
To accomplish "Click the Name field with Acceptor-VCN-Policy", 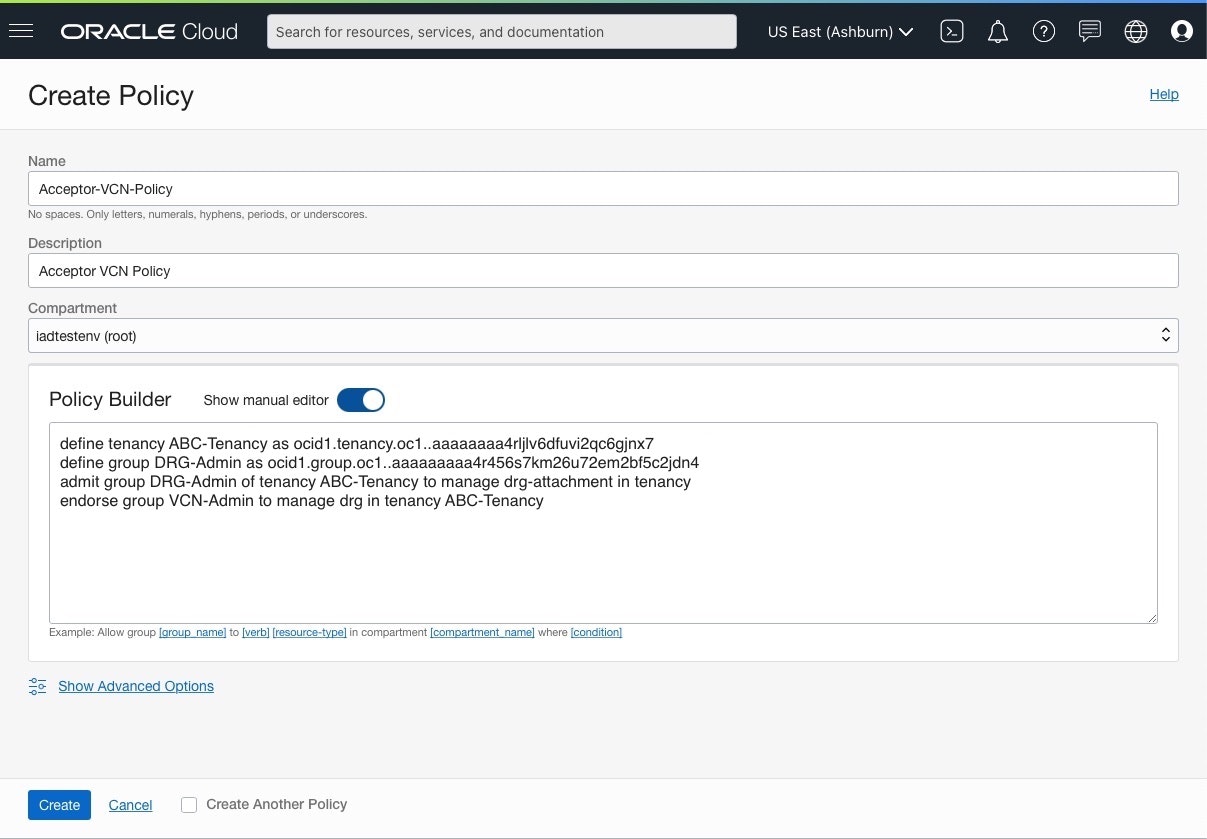I will coord(603,188).
